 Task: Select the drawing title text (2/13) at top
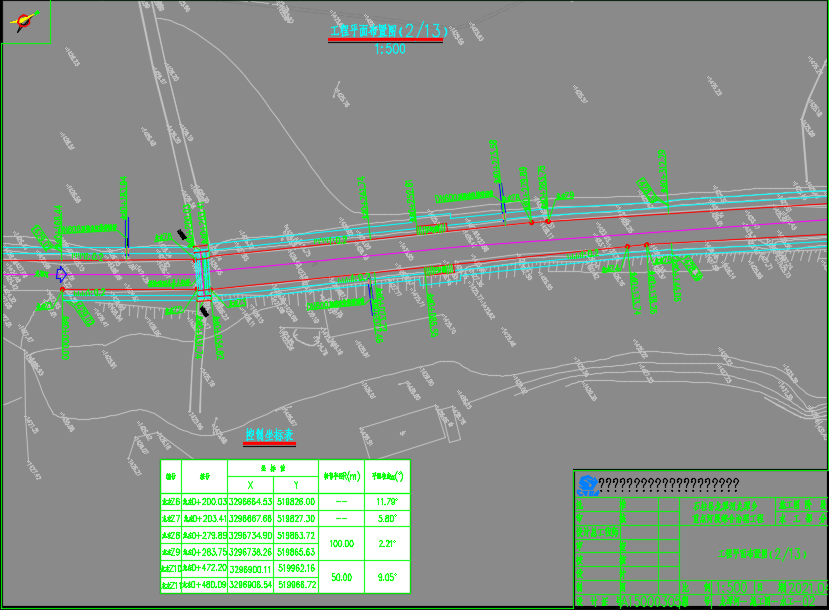389,31
